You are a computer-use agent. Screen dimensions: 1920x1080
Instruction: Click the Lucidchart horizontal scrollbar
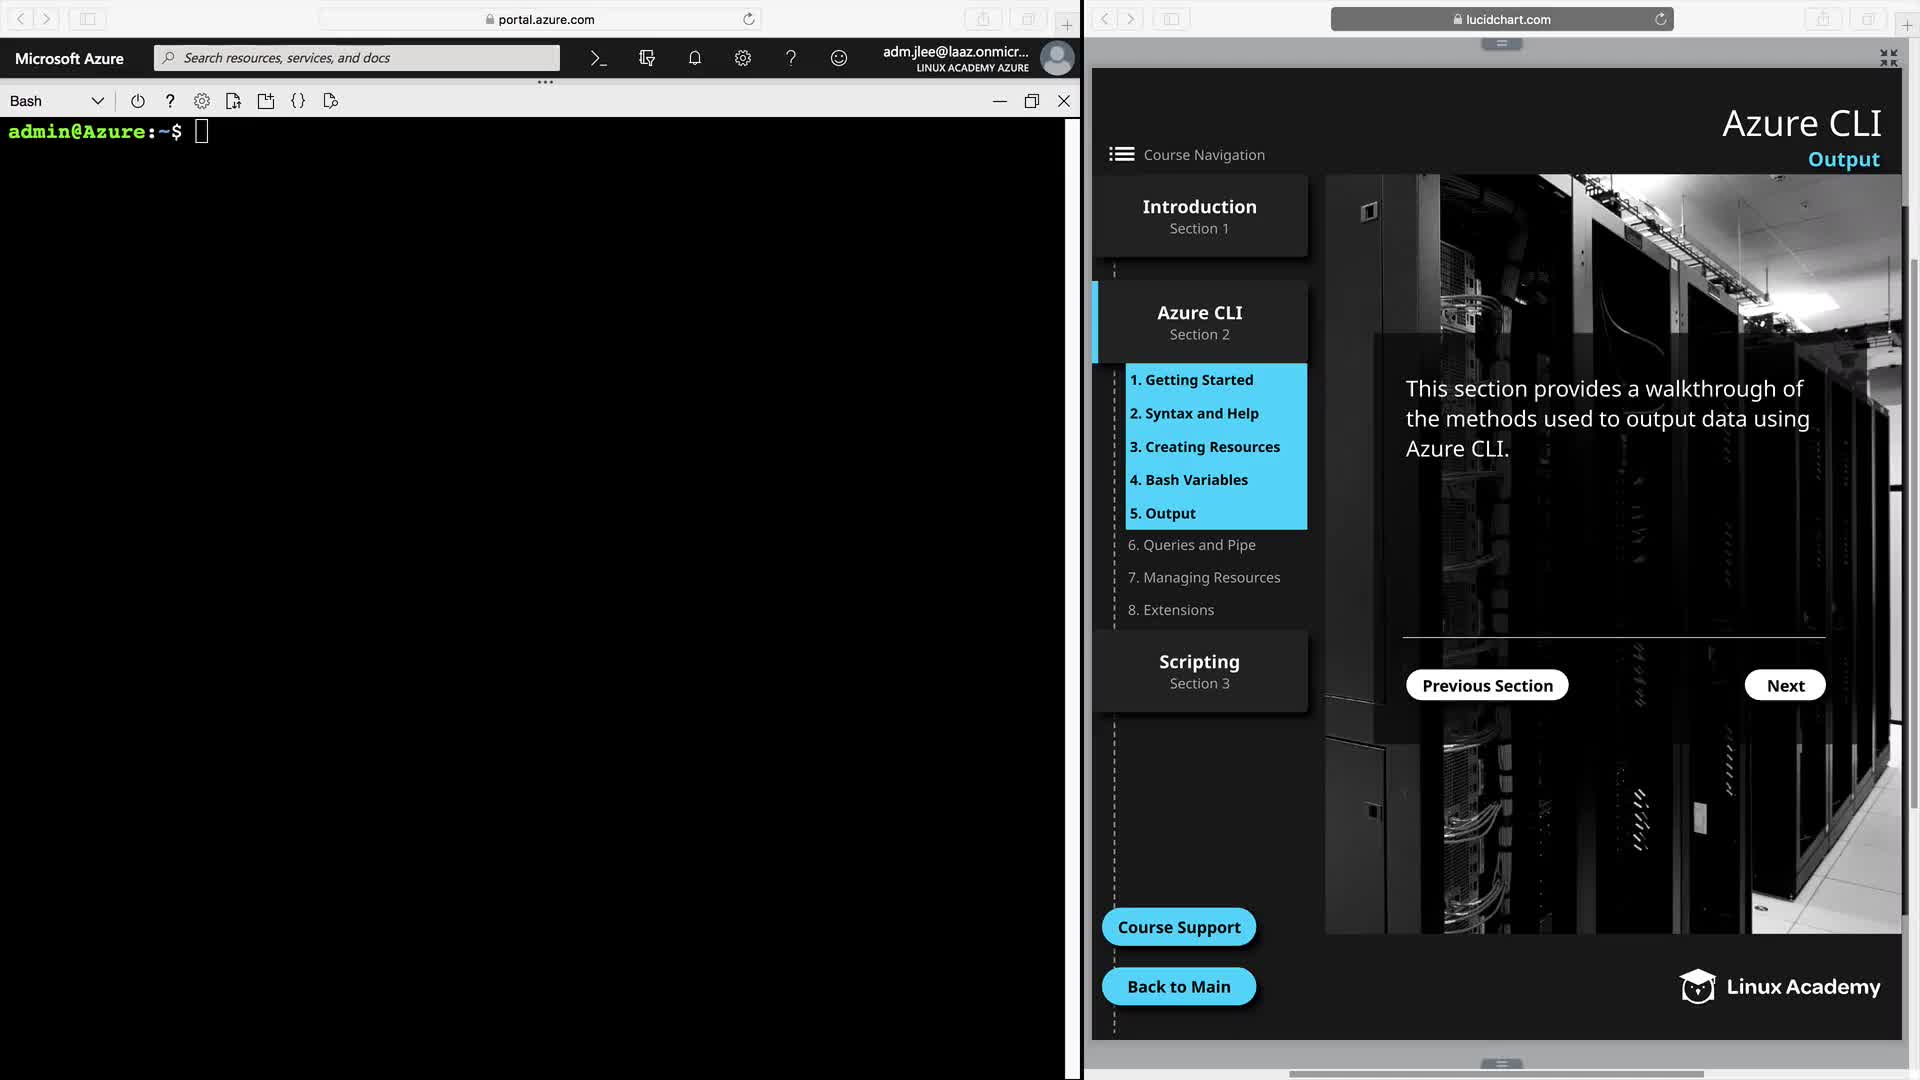click(1495, 1074)
